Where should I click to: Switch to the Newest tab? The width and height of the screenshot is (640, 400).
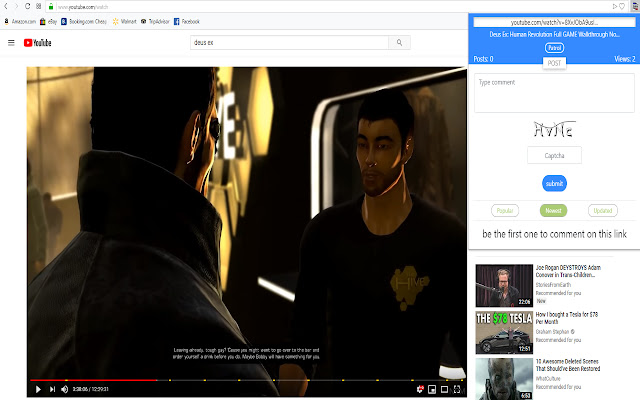553,211
